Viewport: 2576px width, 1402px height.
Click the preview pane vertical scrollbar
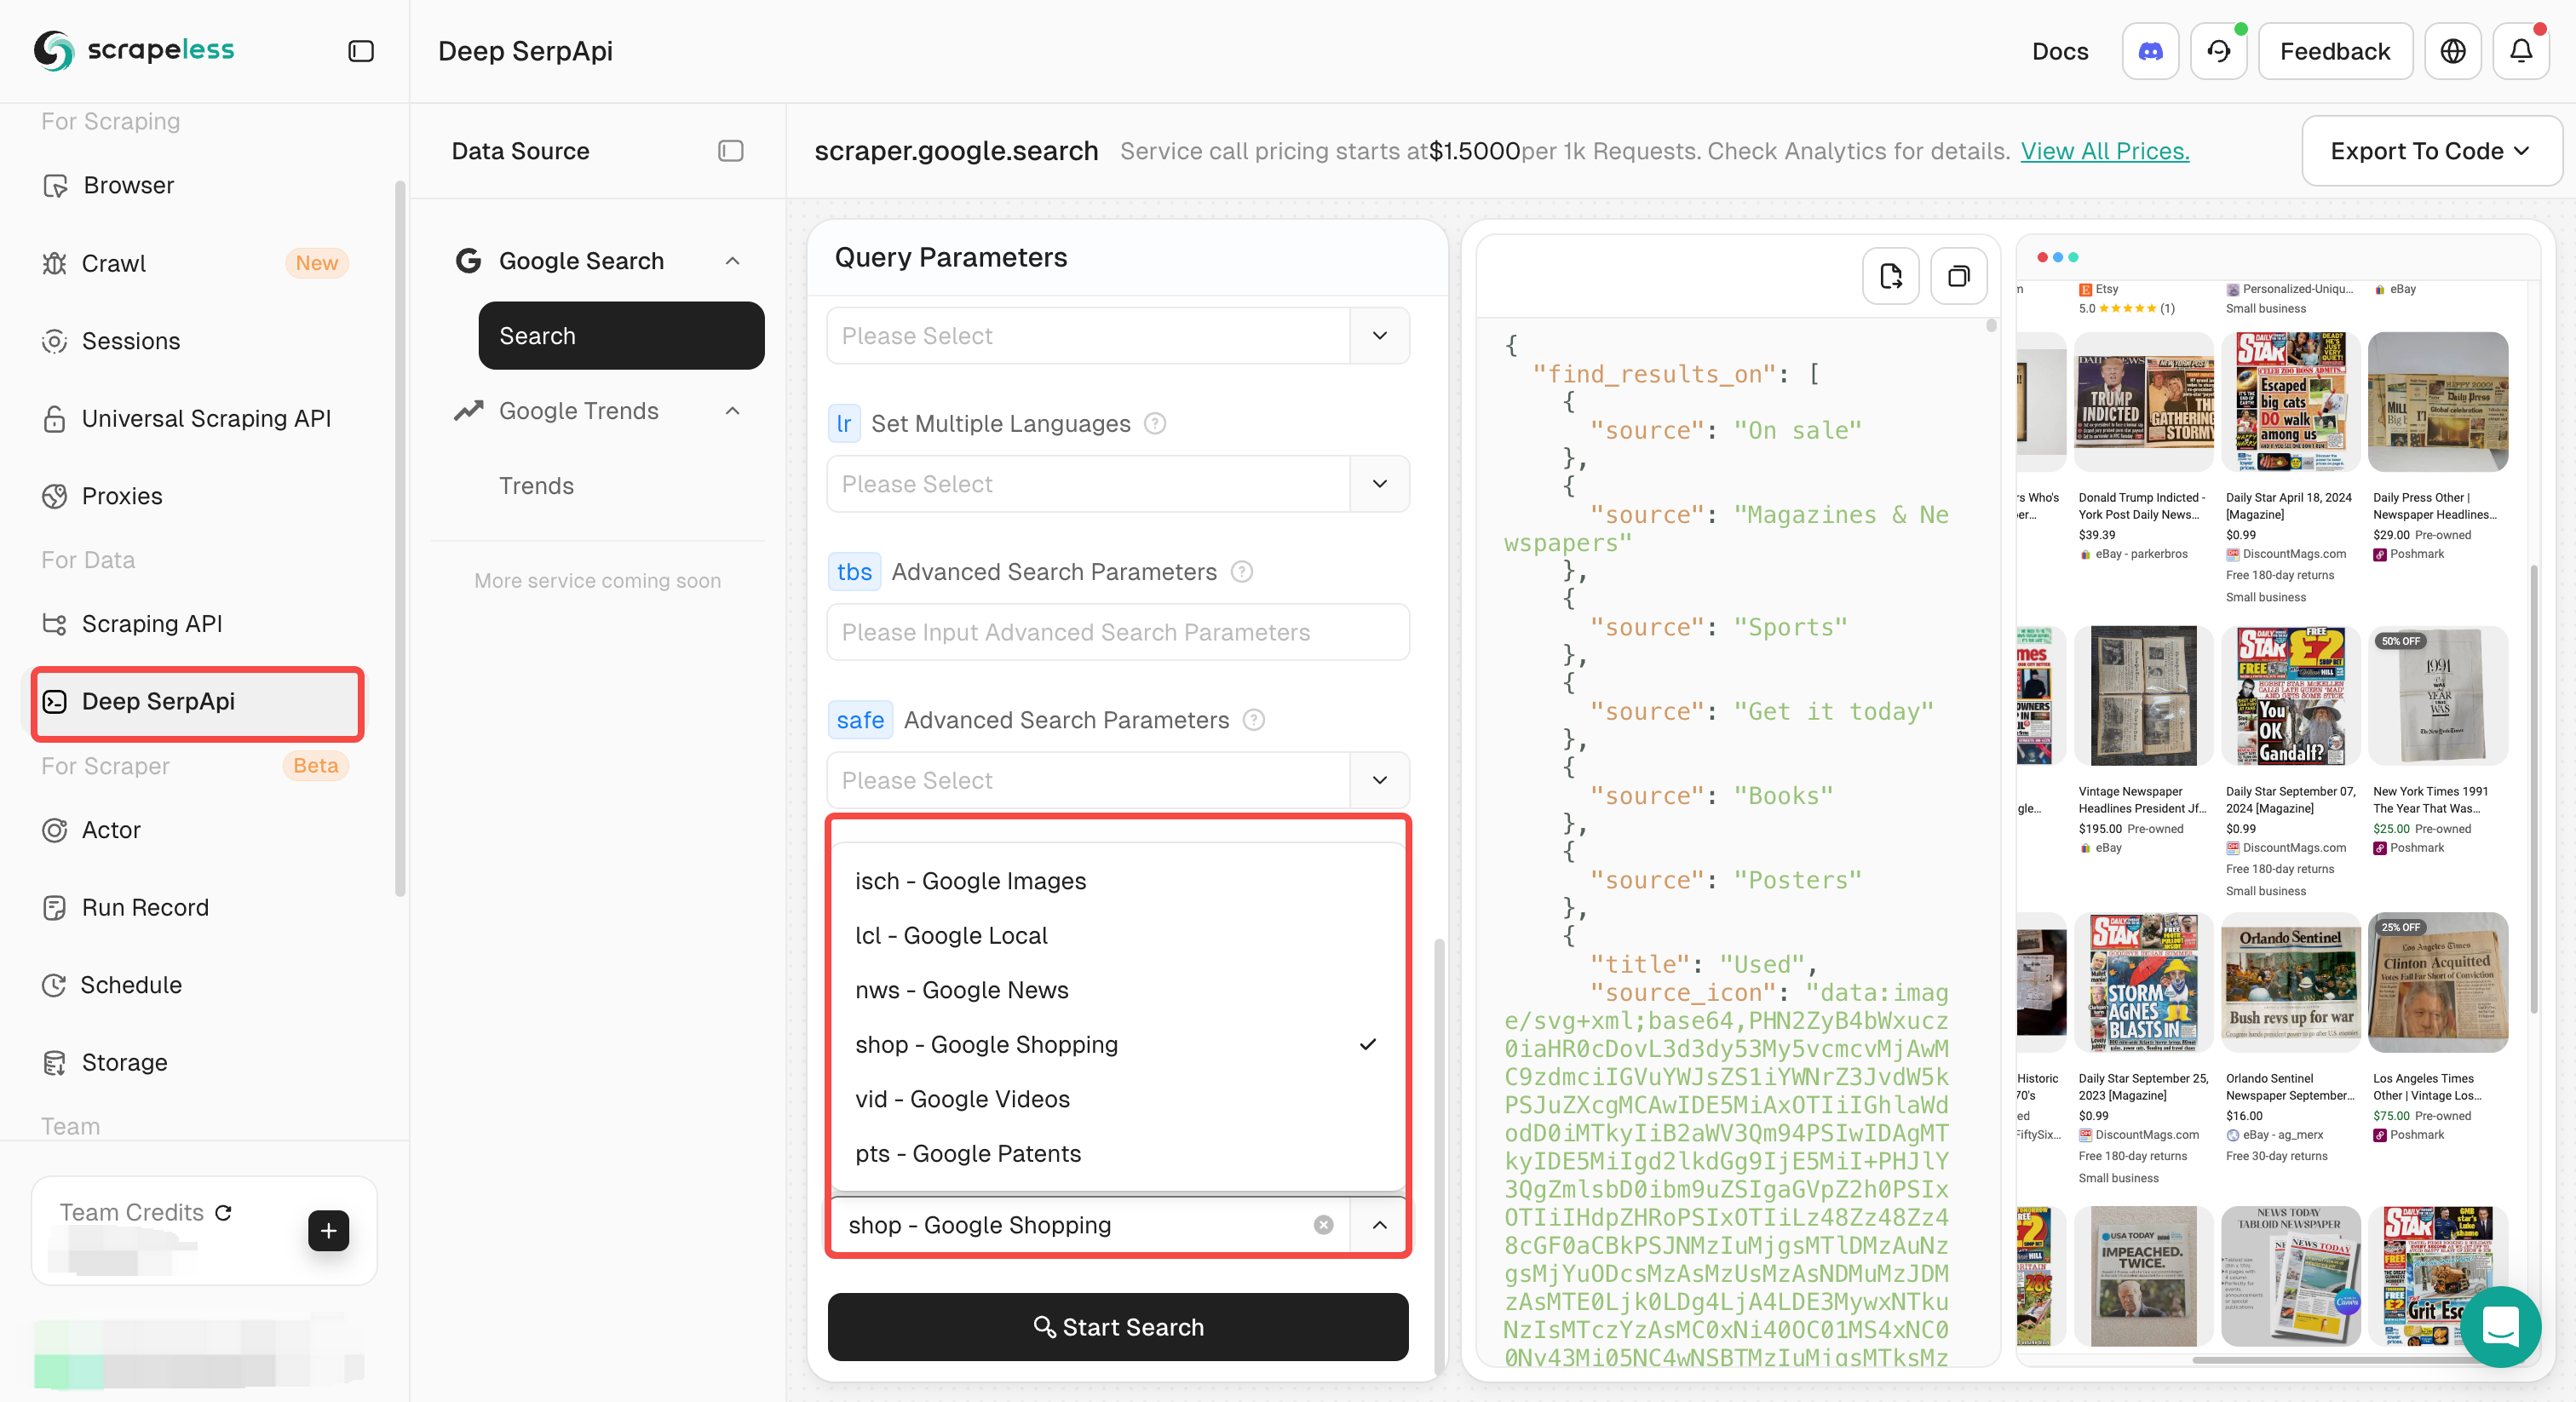(x=2533, y=790)
